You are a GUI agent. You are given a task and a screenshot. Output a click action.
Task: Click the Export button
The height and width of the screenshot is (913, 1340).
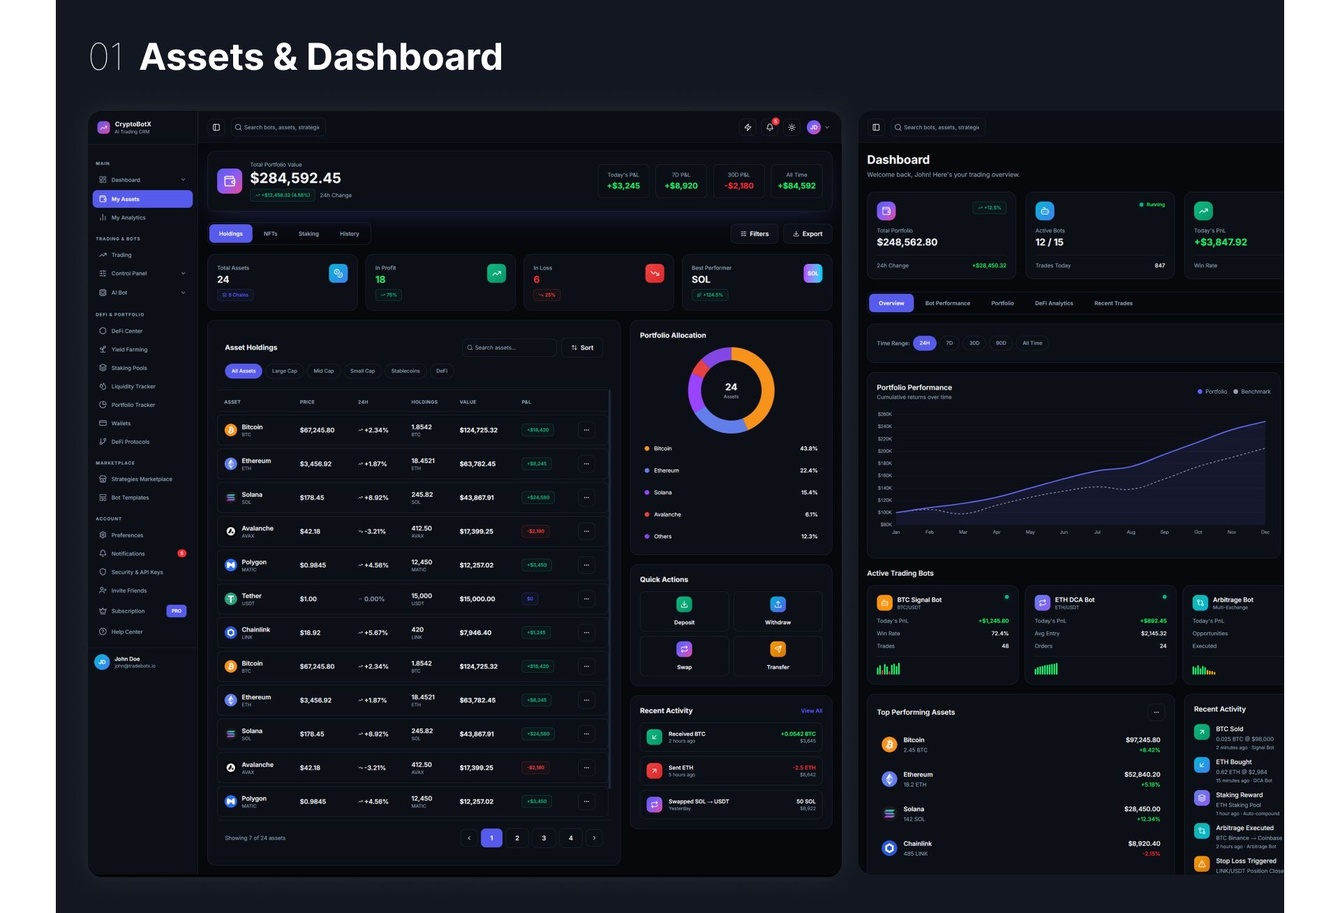807,234
